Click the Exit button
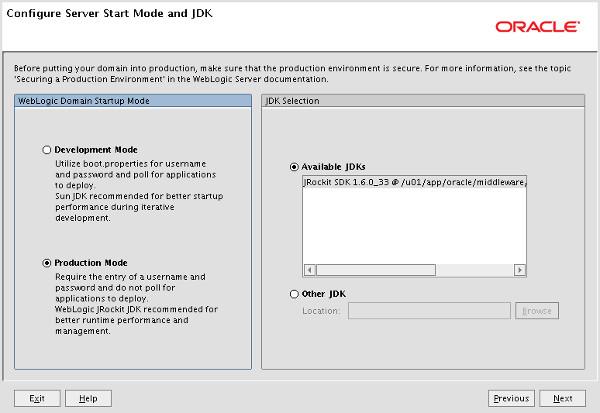Image resolution: width=600 pixels, height=413 pixels. point(37,398)
